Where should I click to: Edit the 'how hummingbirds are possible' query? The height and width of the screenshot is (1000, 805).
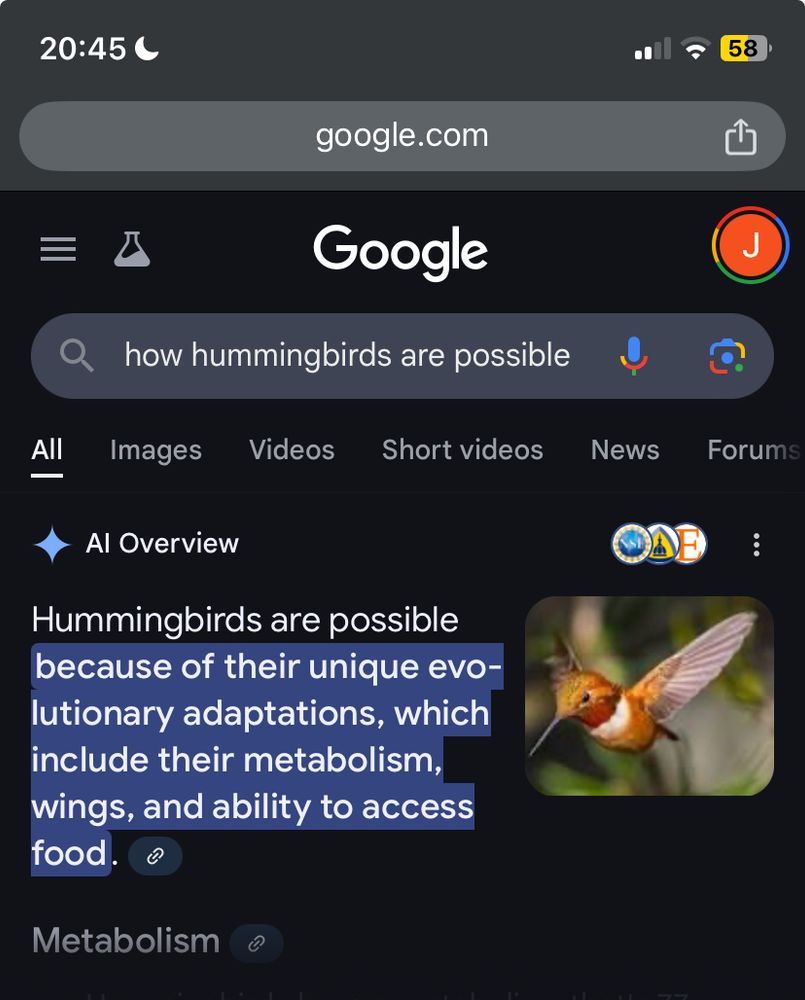348,355
